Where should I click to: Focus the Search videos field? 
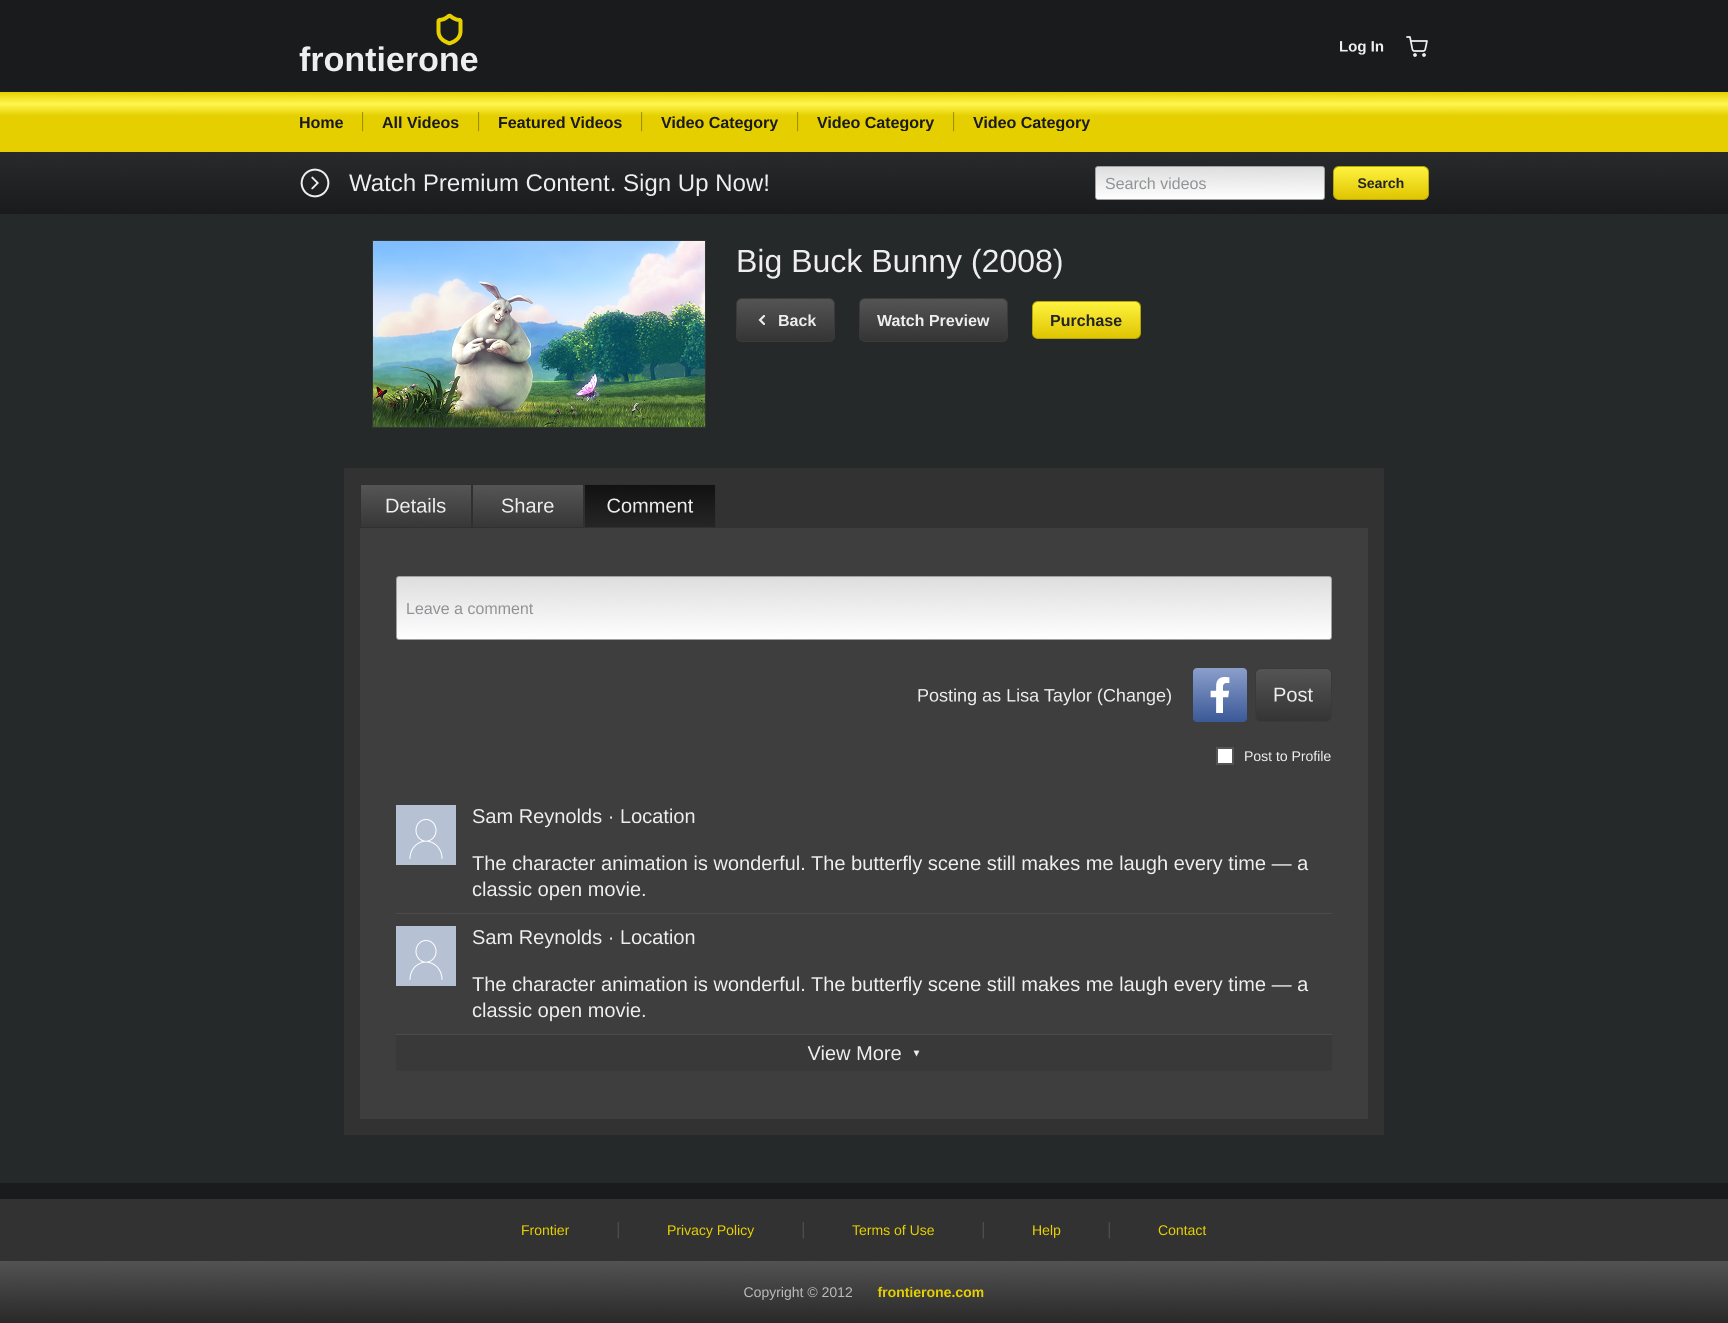[1210, 183]
